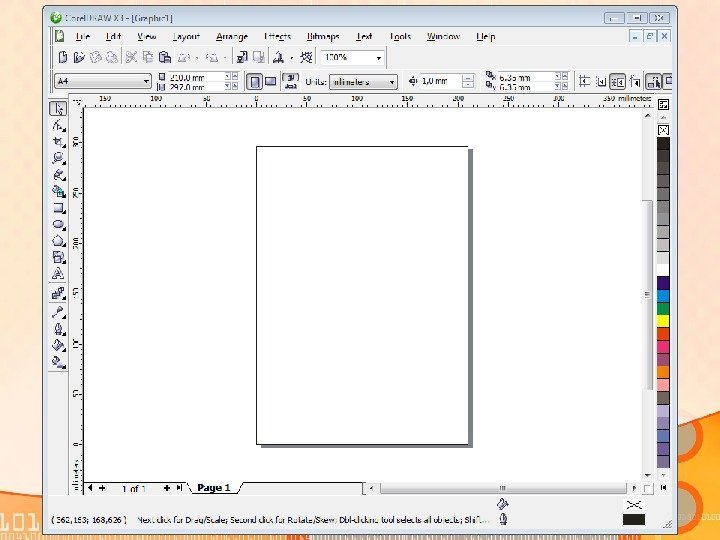Click the Undo toolbar icon
720x540 pixels.
pyautogui.click(x=184, y=57)
